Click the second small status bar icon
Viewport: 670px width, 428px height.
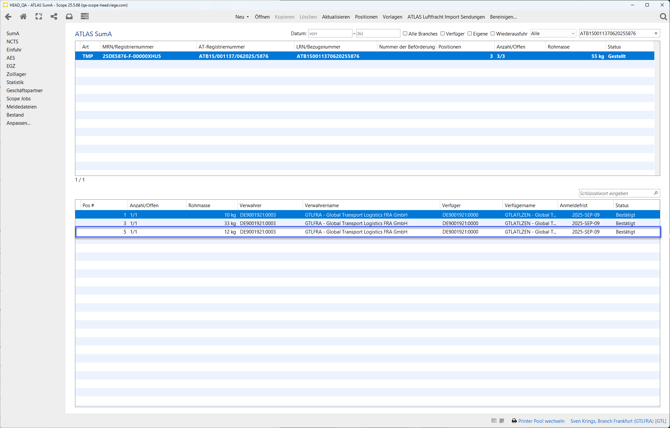(x=502, y=421)
